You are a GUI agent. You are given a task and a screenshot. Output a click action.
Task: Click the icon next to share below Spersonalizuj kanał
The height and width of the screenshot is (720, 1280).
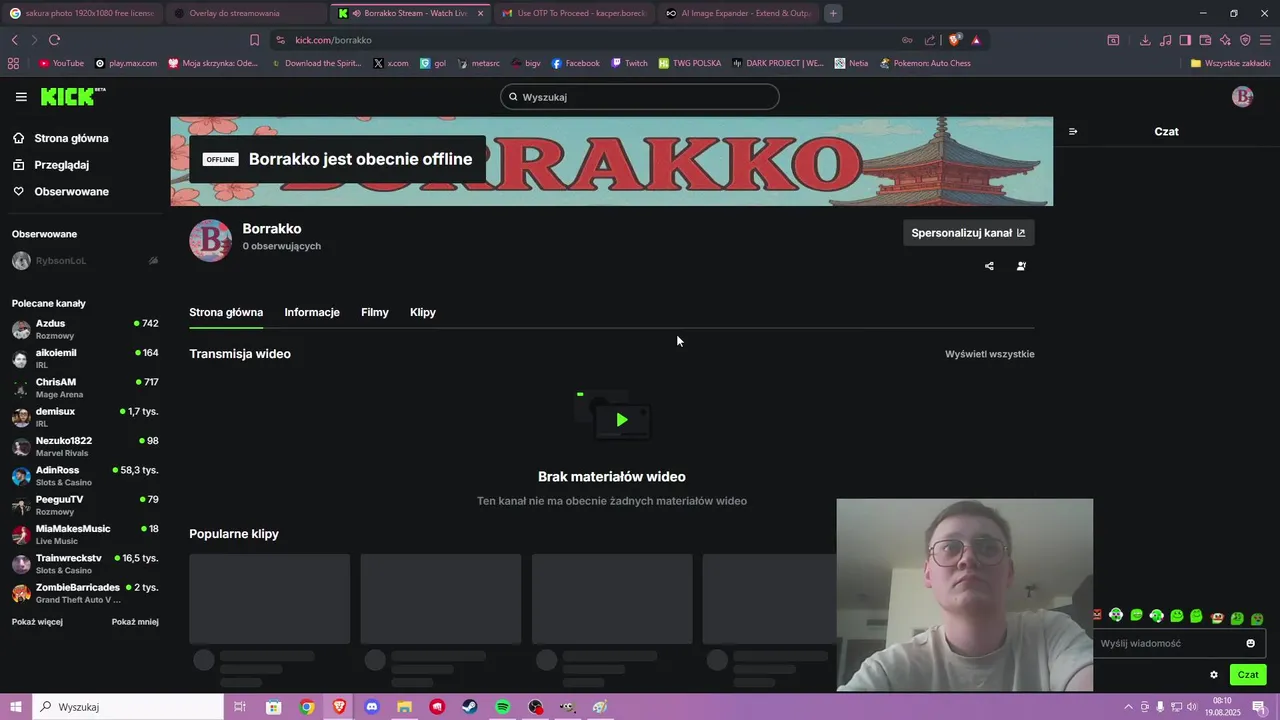coord(1021,266)
